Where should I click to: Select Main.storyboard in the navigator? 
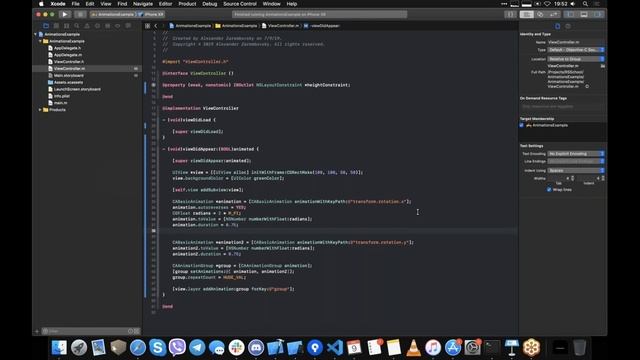click(x=69, y=76)
